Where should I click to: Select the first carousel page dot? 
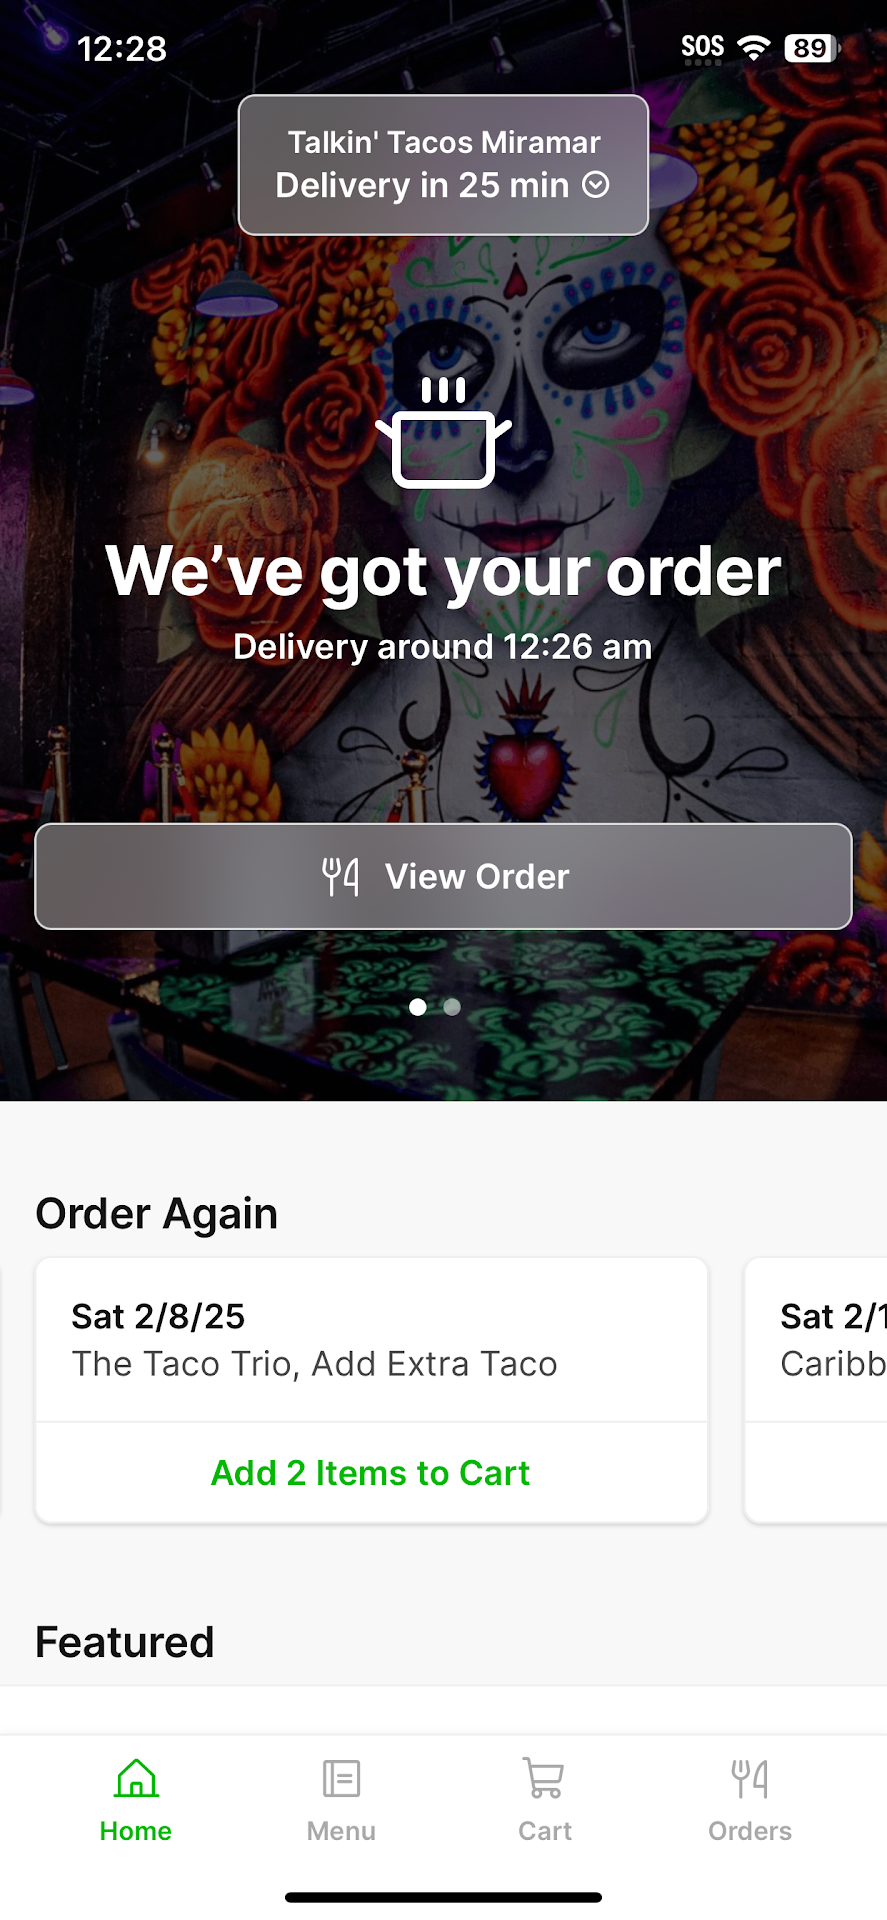coord(418,1007)
